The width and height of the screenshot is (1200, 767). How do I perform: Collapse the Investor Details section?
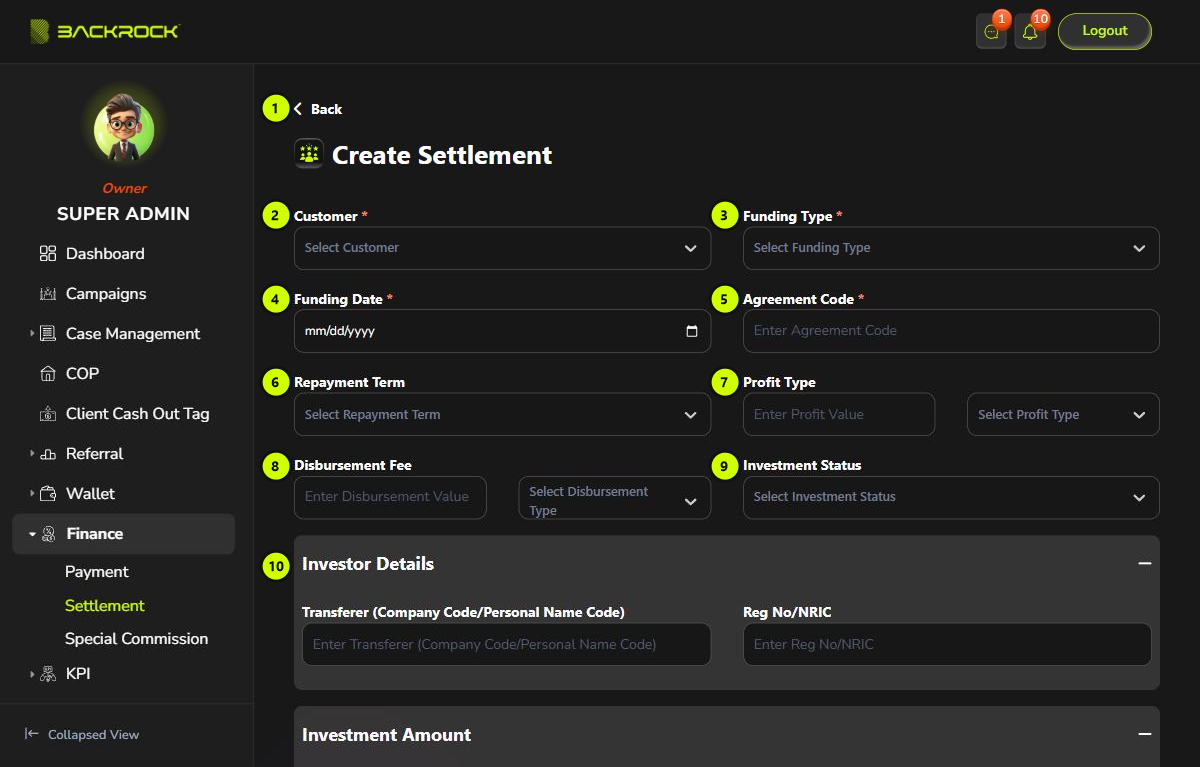(1145, 564)
